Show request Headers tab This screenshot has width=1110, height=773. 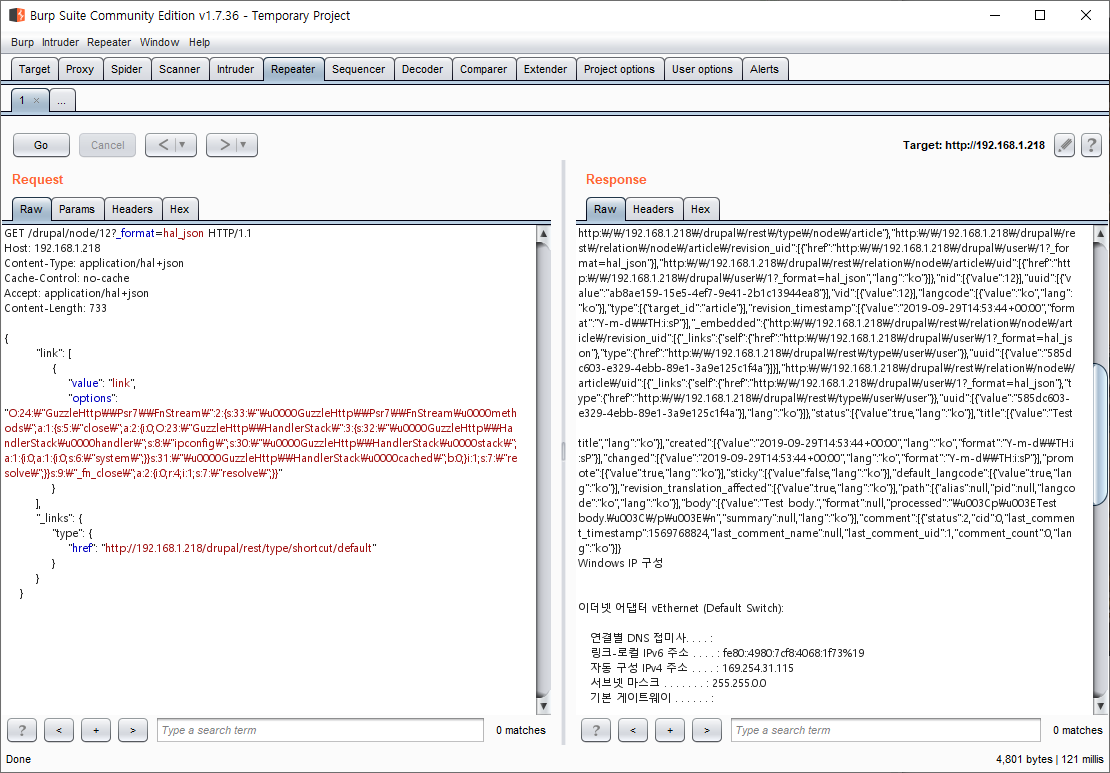point(132,209)
